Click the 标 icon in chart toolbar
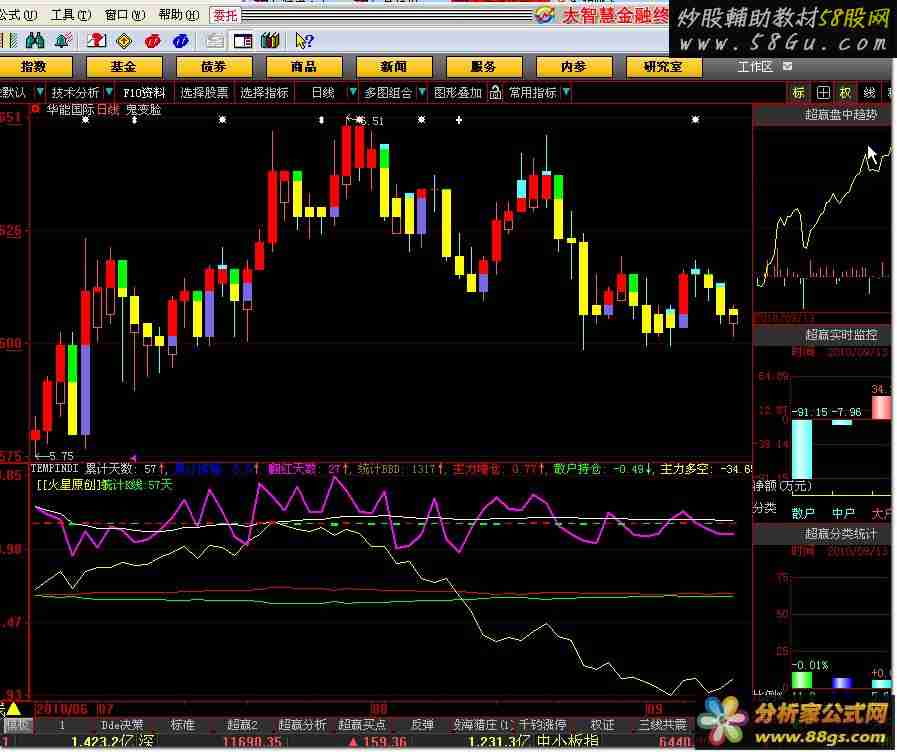 [x=799, y=93]
